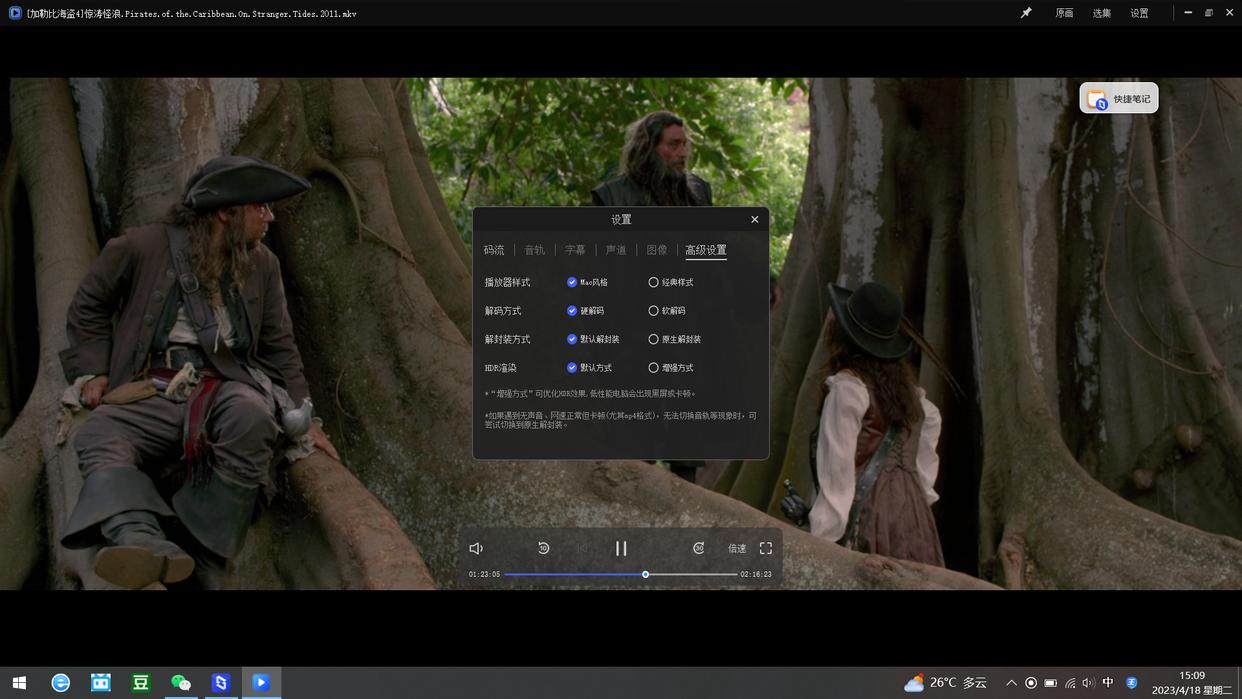Open the 倍速 playback speed menu

pos(737,548)
